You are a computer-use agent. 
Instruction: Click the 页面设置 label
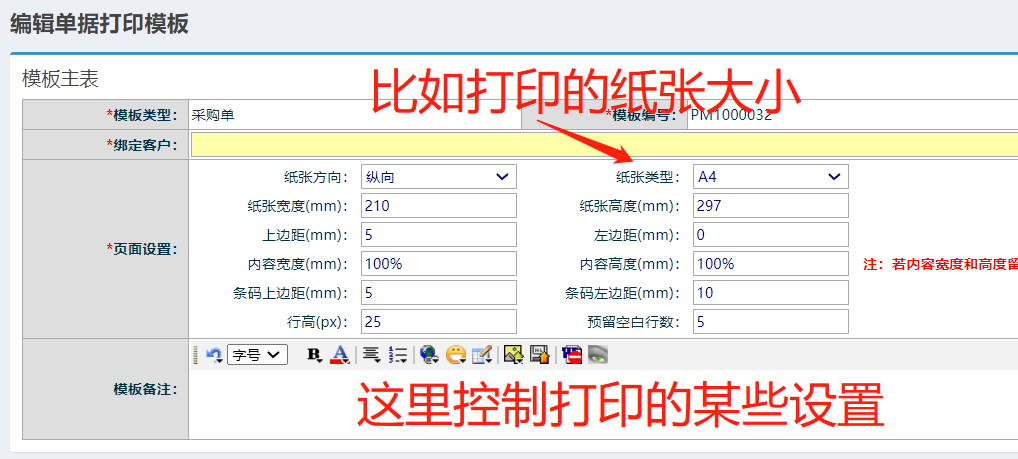pyautogui.click(x=142, y=249)
